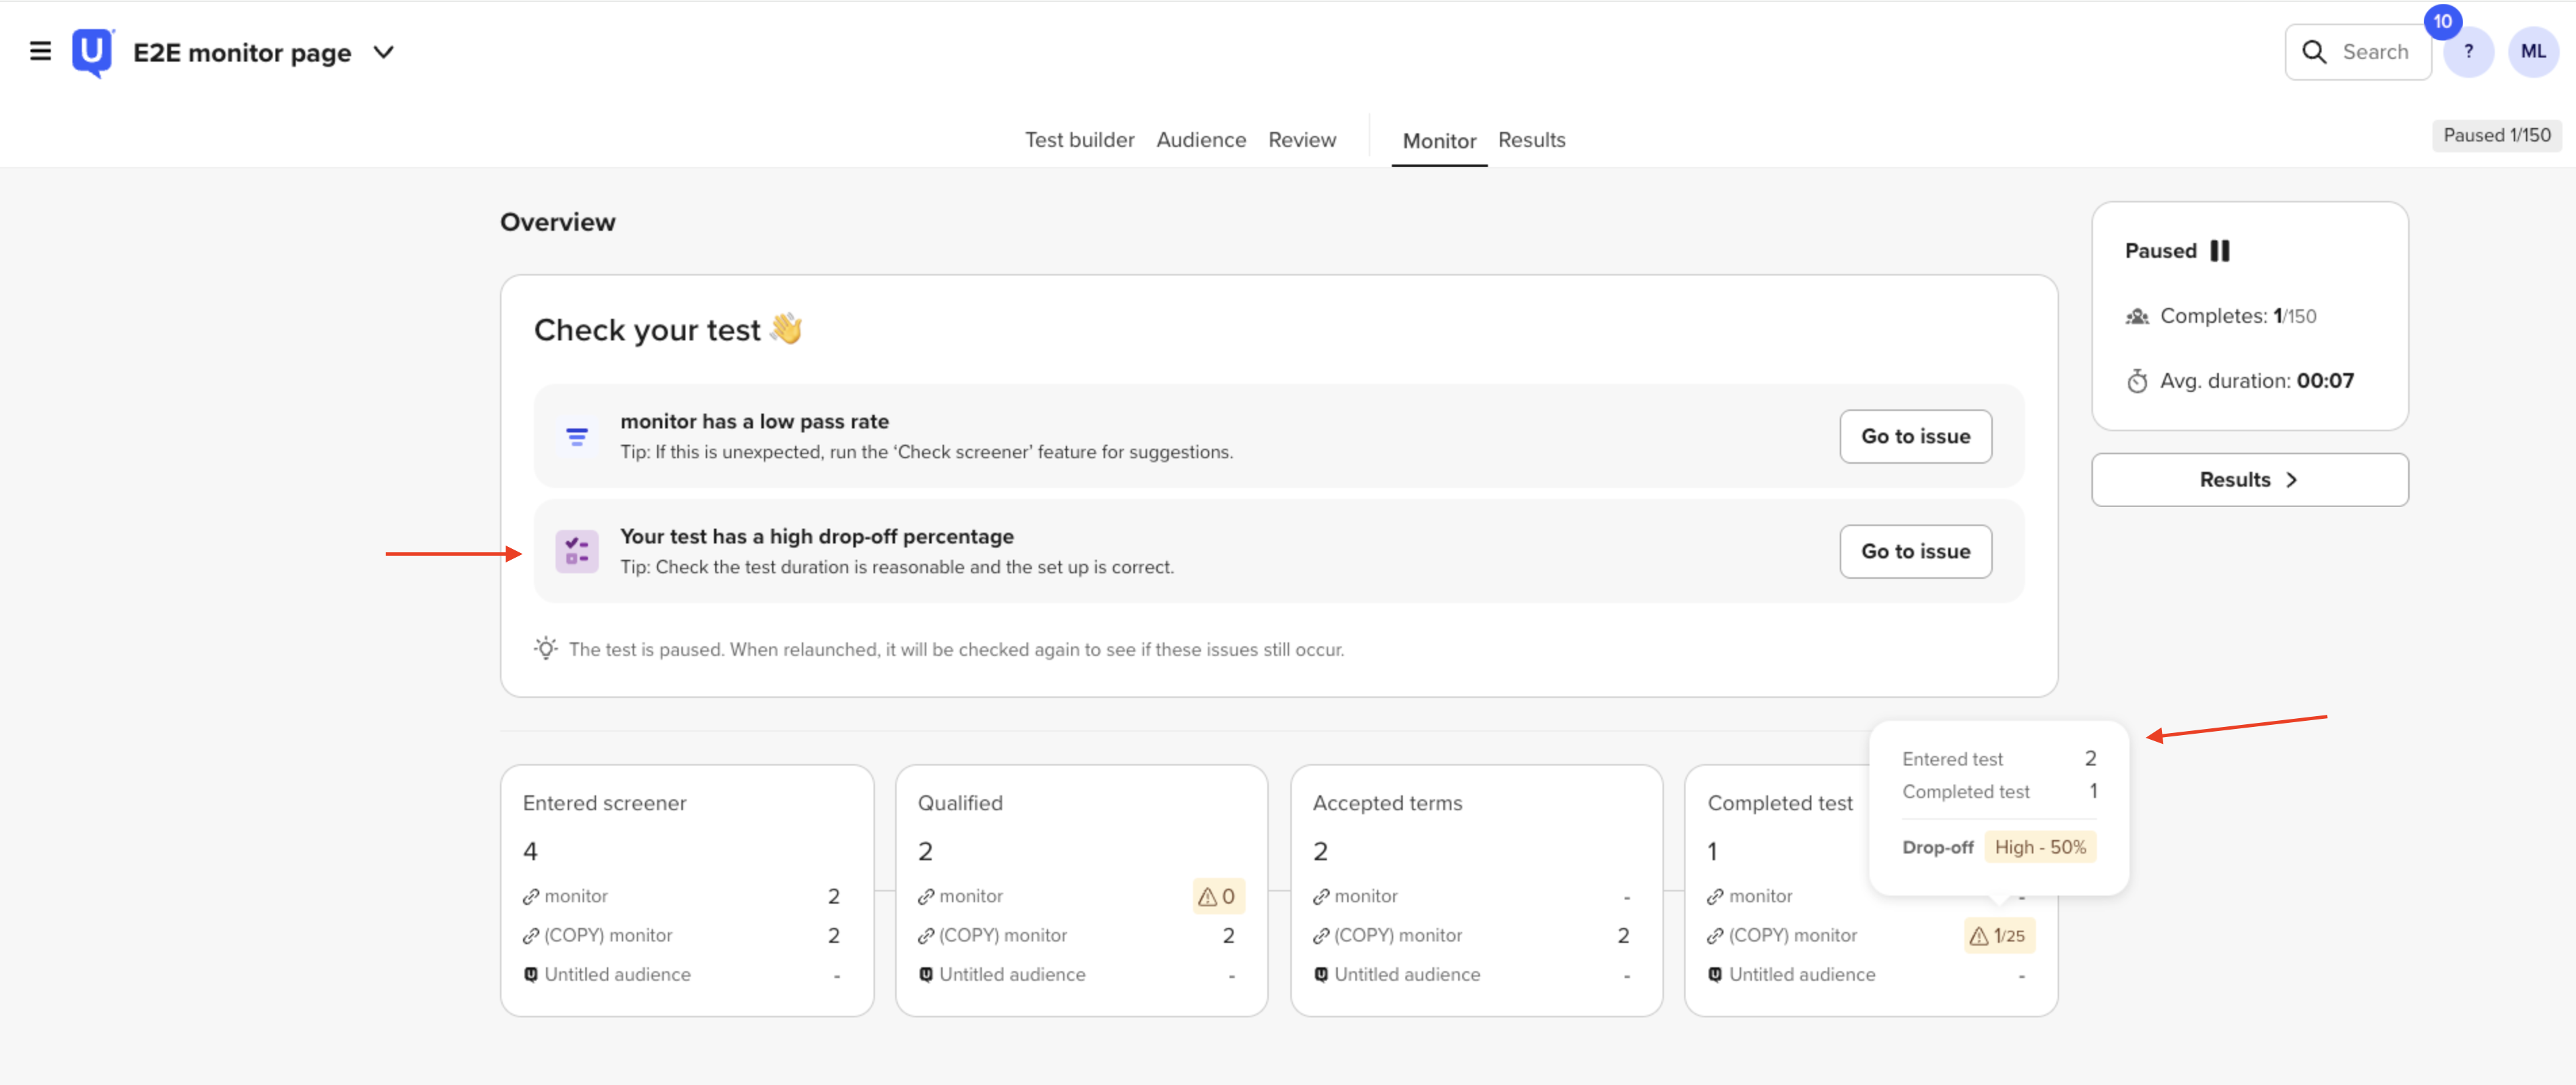Expand the E2E monitor page dropdown chevron
The image size is (2576, 1085).
tap(384, 52)
